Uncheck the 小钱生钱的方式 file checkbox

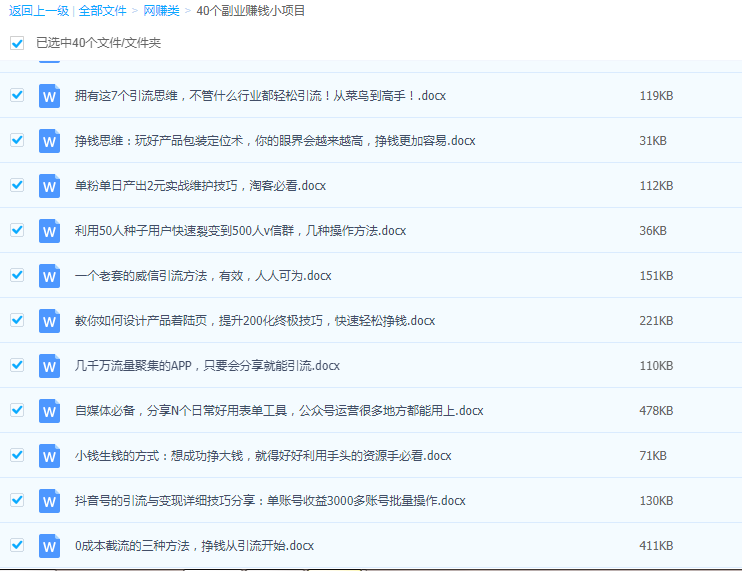pyautogui.click(x=17, y=455)
